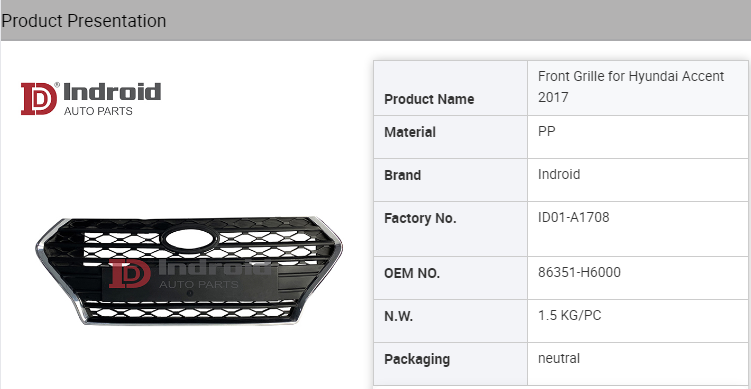
Task: Select the N.W. label cell
Action: coord(450,321)
